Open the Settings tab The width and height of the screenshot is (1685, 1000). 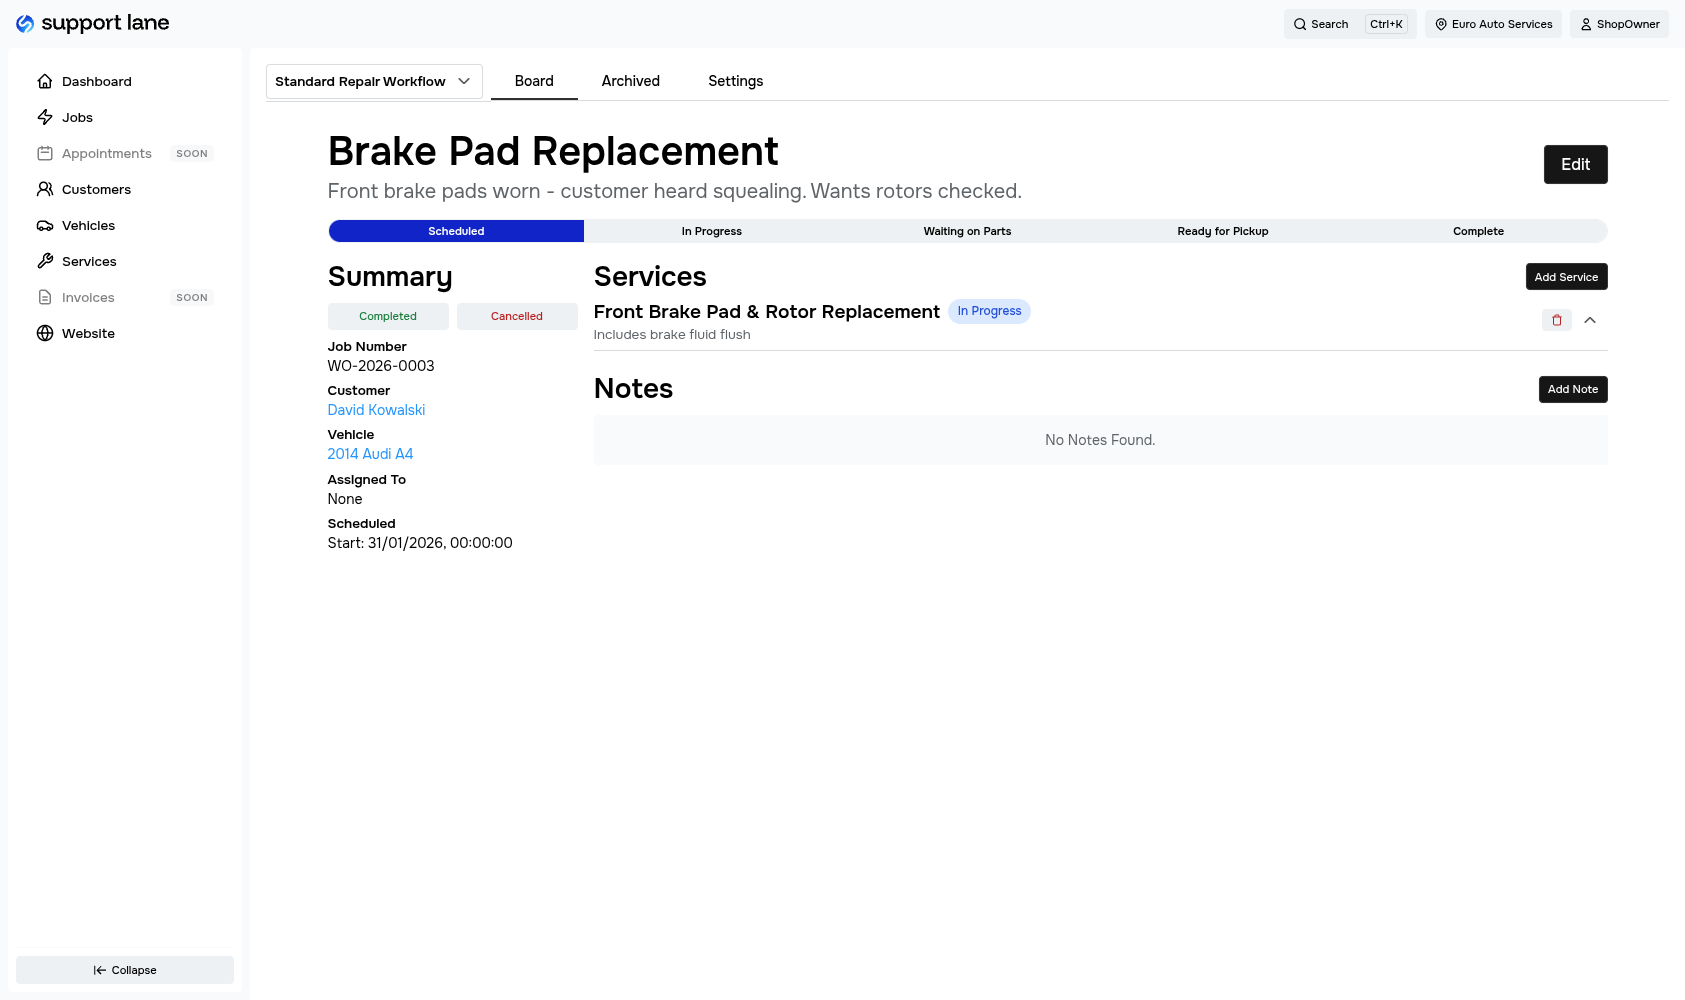(735, 81)
